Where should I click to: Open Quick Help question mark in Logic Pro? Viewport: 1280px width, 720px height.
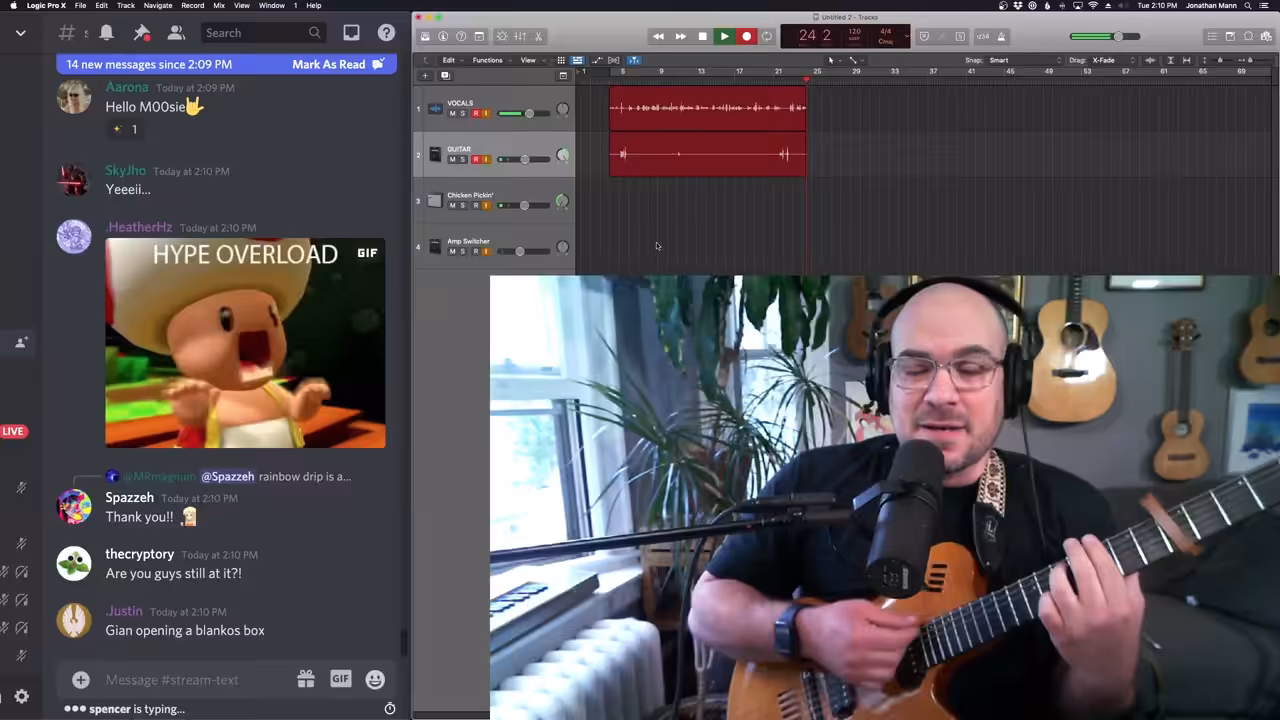[461, 36]
